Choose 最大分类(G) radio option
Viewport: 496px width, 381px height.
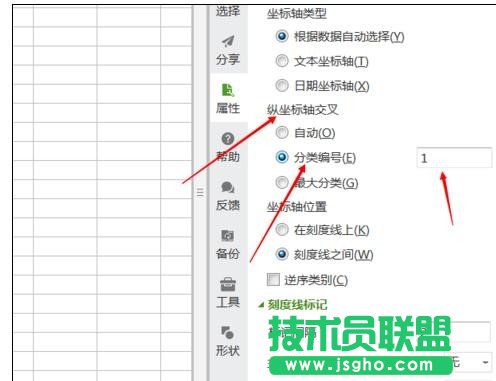(282, 182)
